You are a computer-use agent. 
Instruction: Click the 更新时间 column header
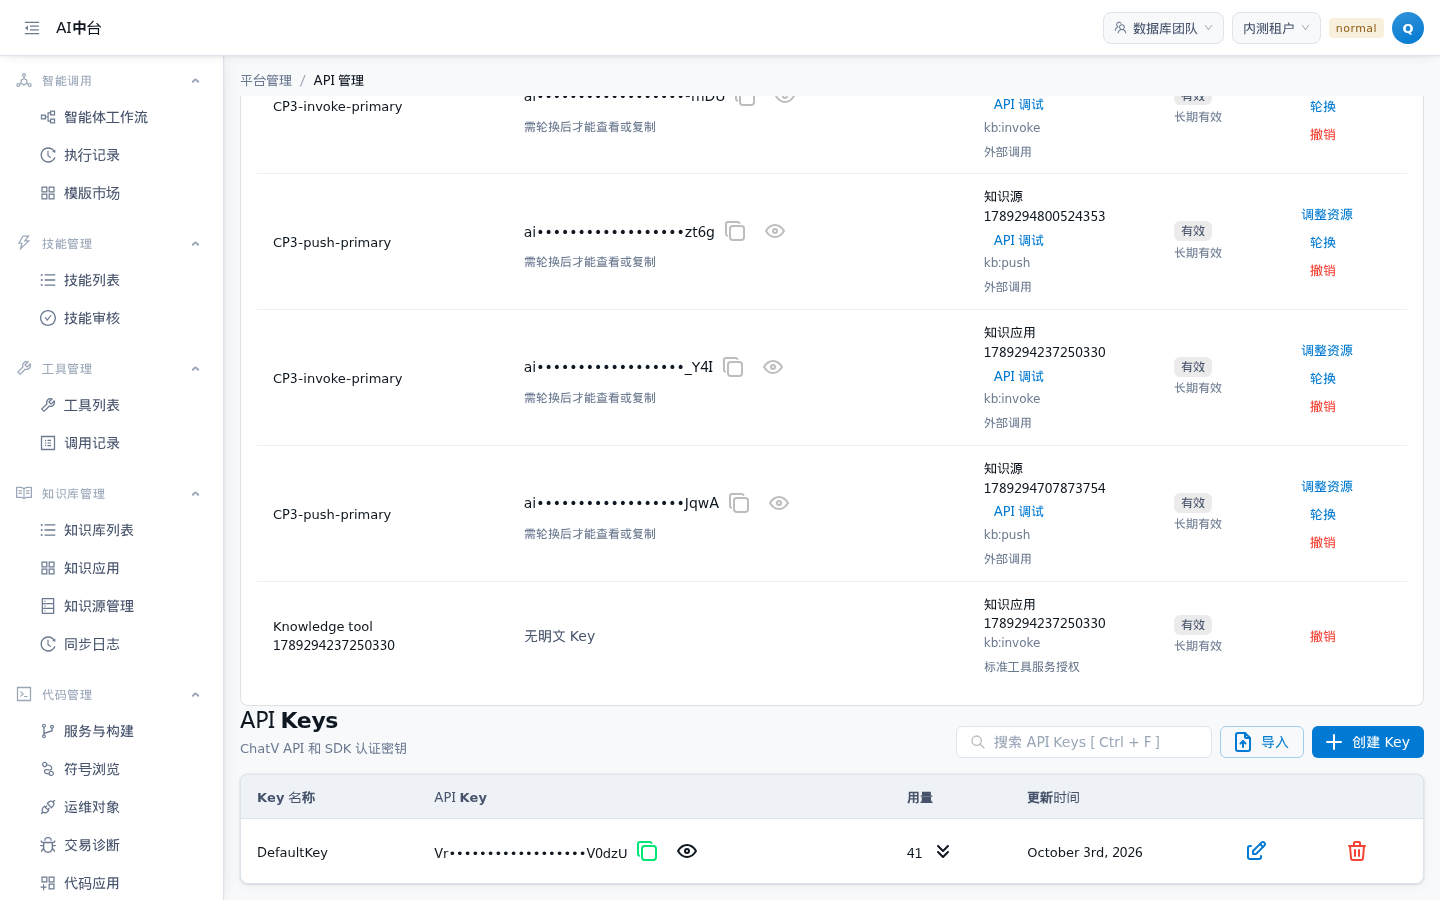(1053, 798)
